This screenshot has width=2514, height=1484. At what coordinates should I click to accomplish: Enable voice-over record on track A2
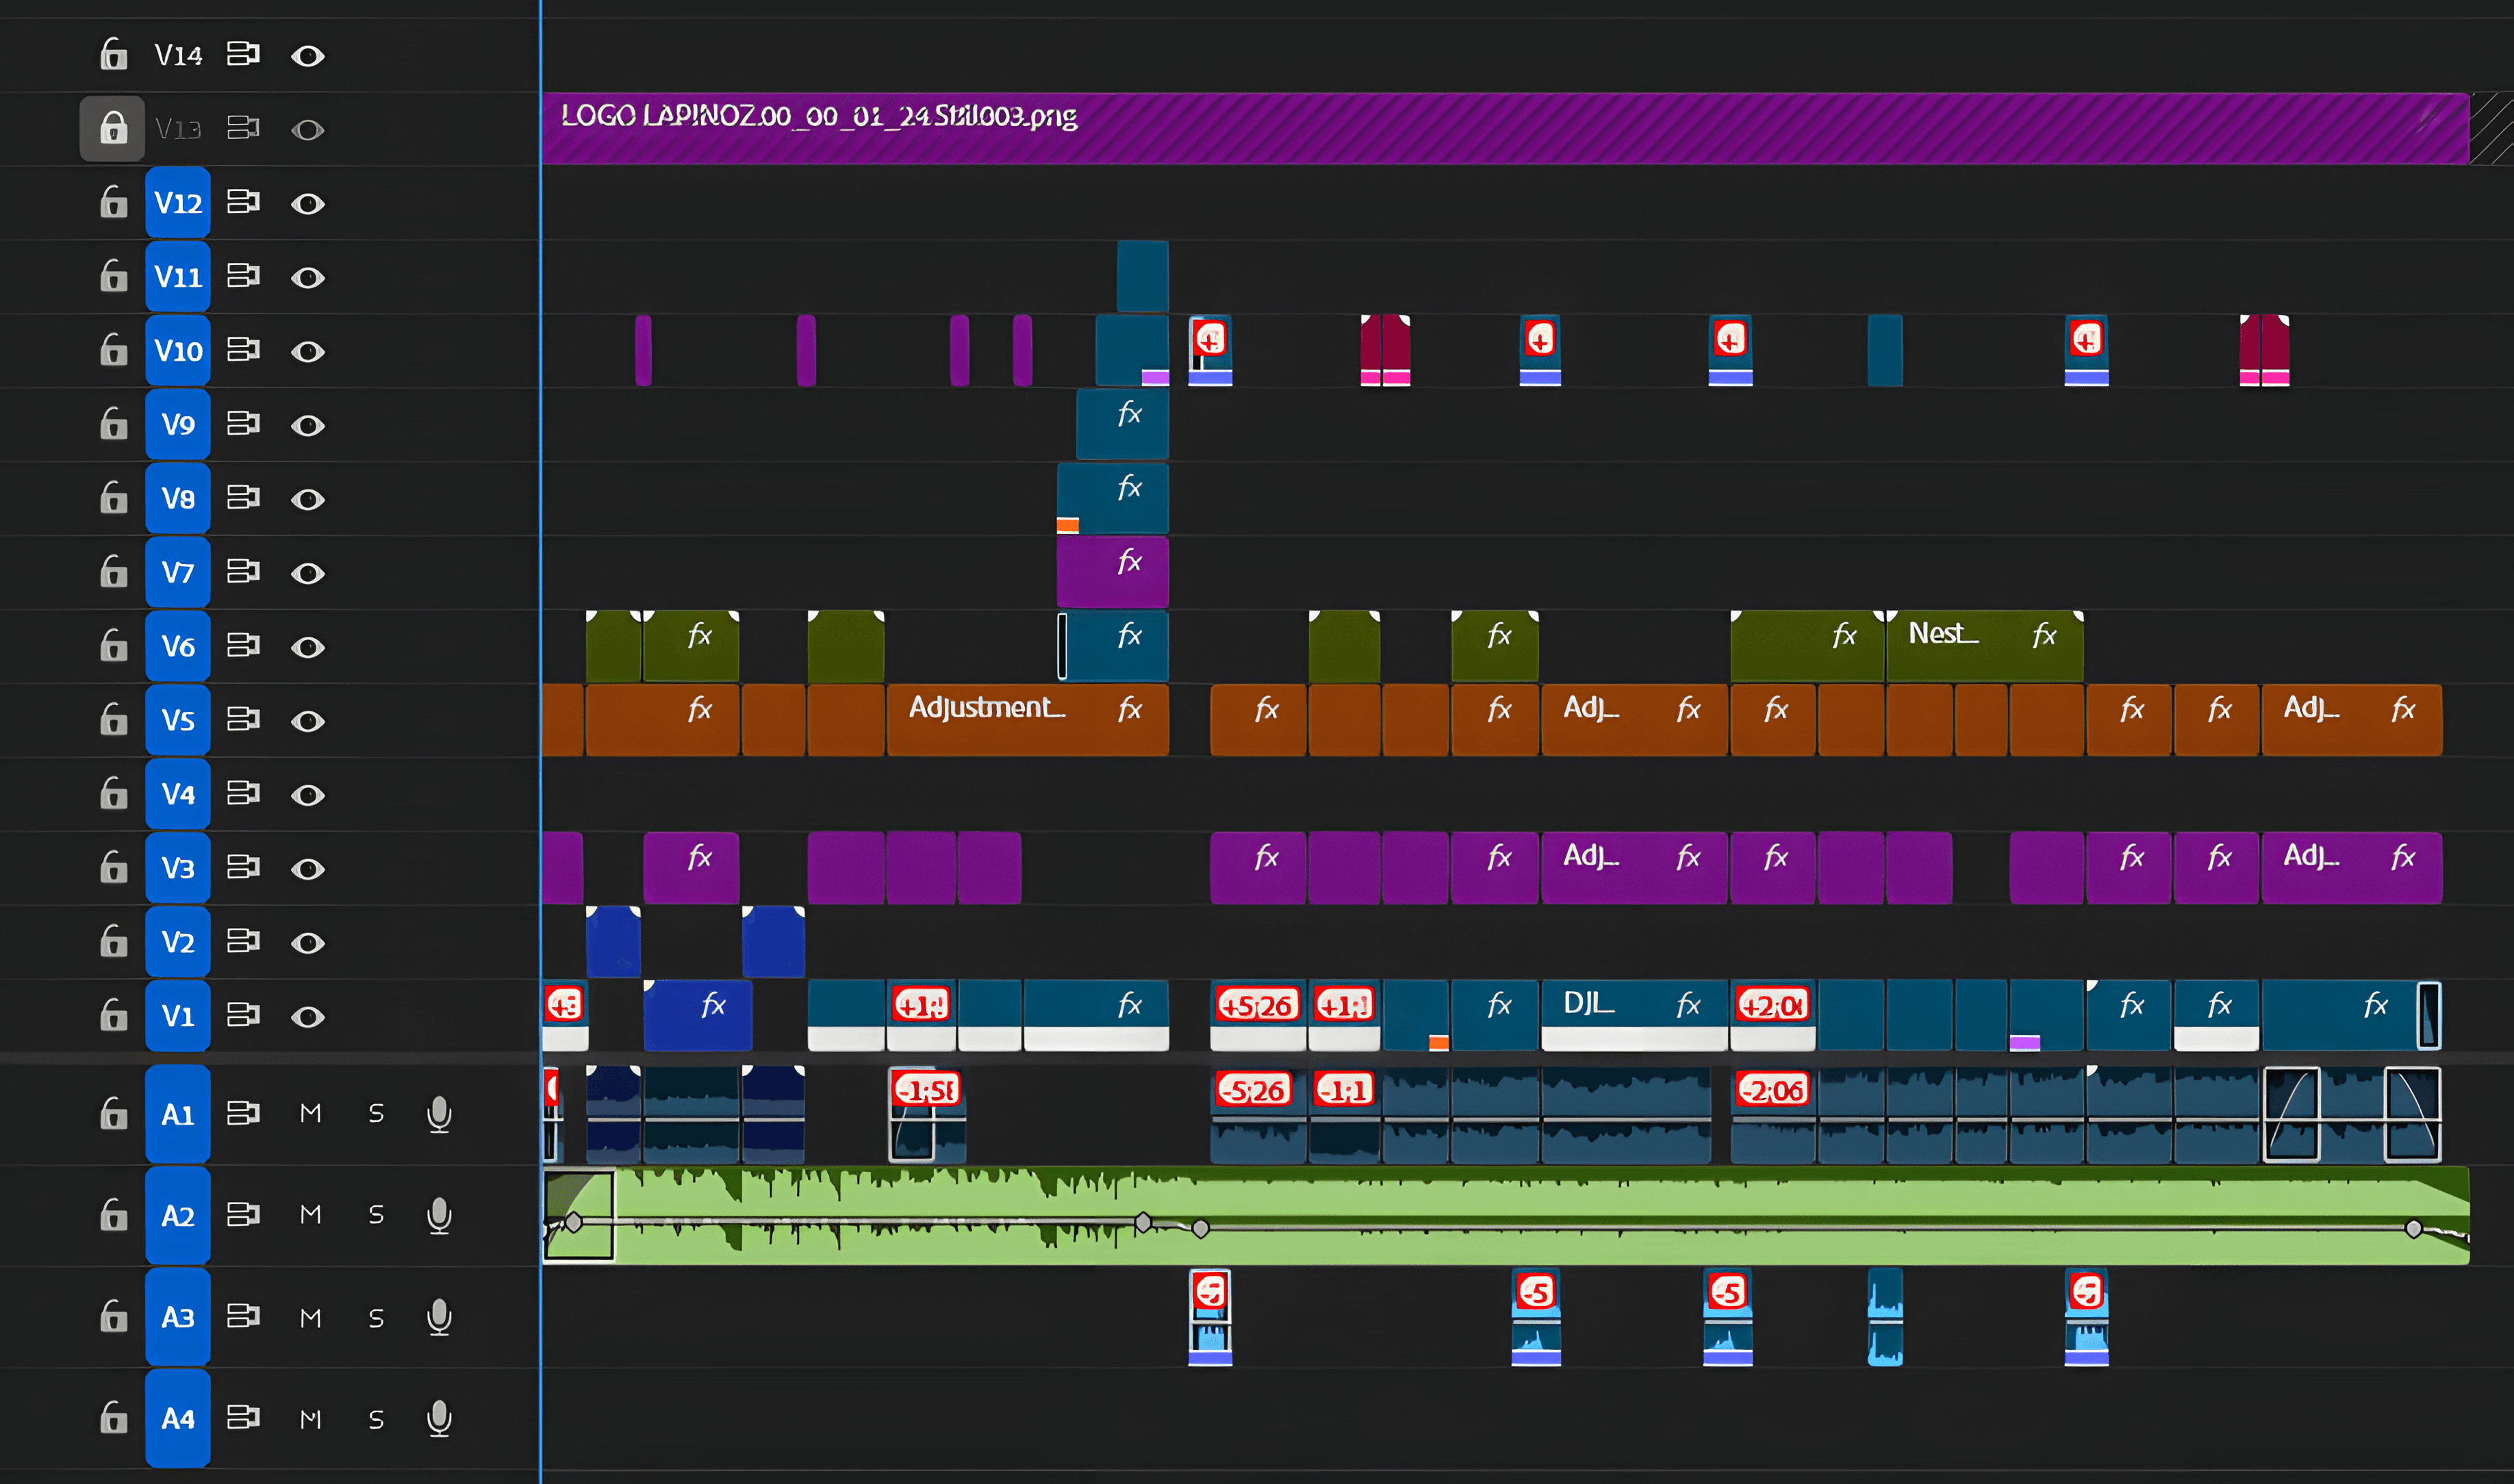click(x=439, y=1215)
